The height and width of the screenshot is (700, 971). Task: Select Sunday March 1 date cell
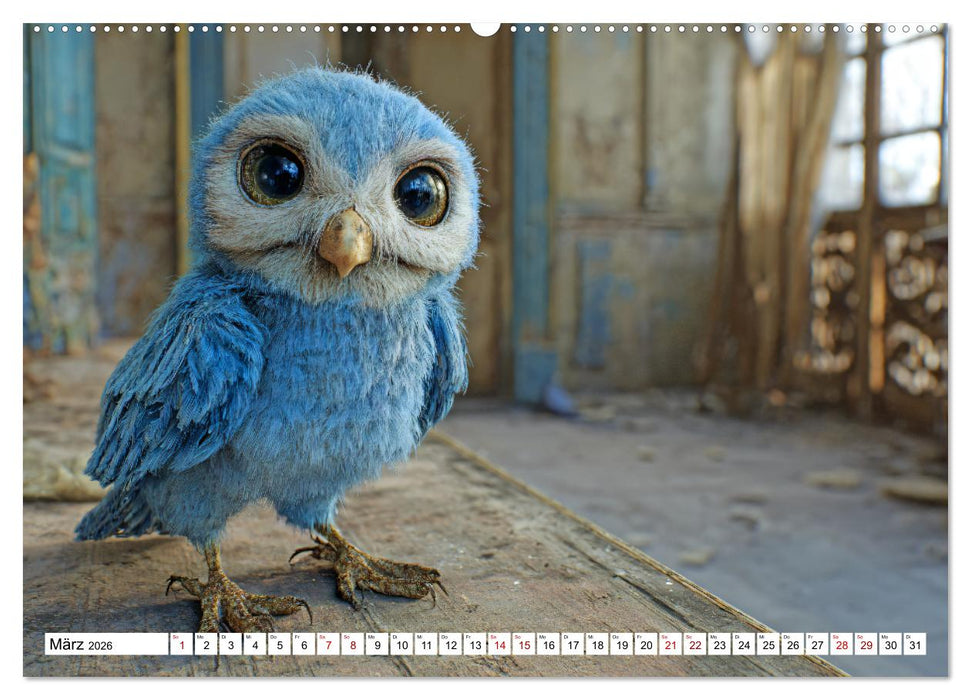coord(181,644)
